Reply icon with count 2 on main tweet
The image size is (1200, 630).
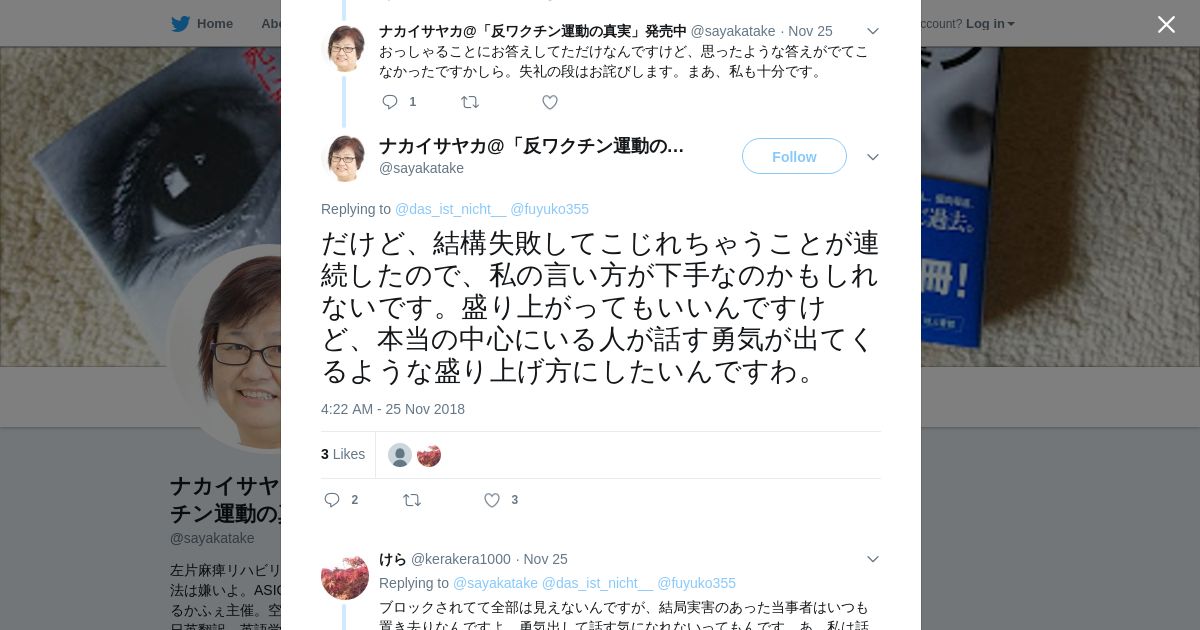pos(332,500)
